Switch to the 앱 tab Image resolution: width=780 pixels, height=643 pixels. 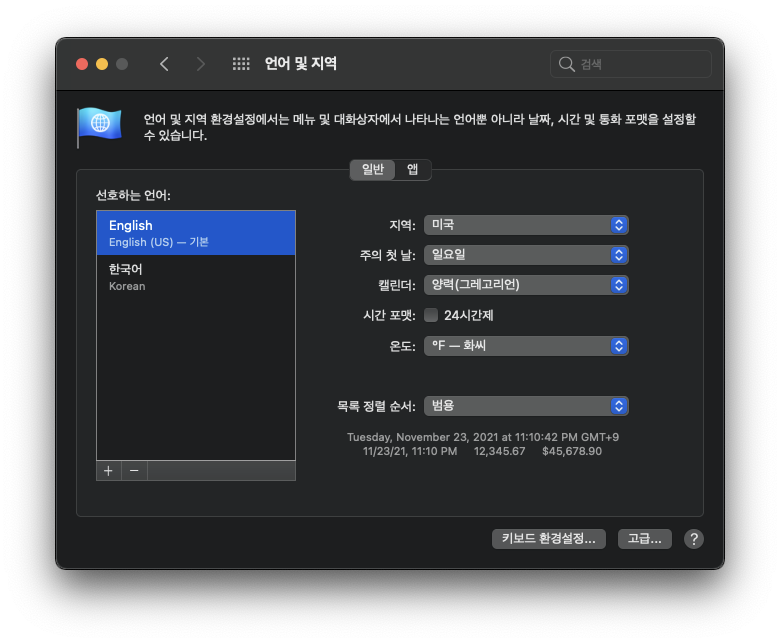412,170
